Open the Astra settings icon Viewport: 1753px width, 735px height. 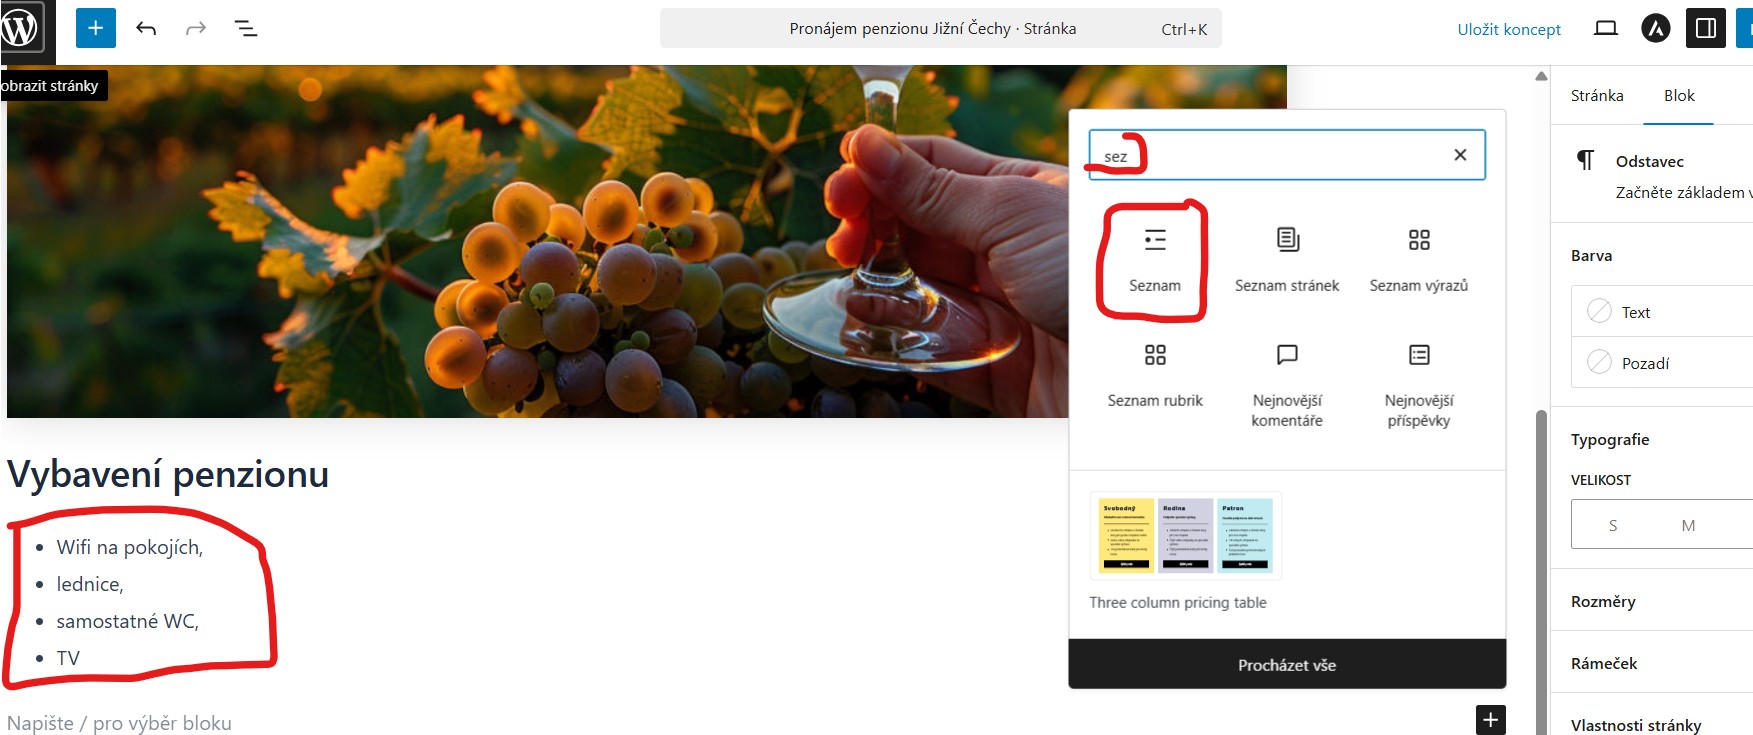pos(1656,28)
